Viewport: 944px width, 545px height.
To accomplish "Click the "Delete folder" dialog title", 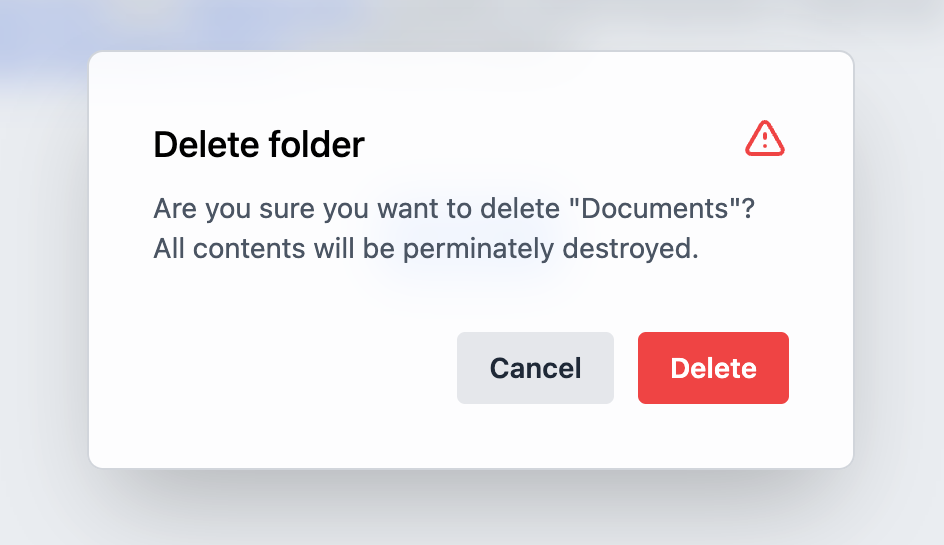I will click(258, 145).
